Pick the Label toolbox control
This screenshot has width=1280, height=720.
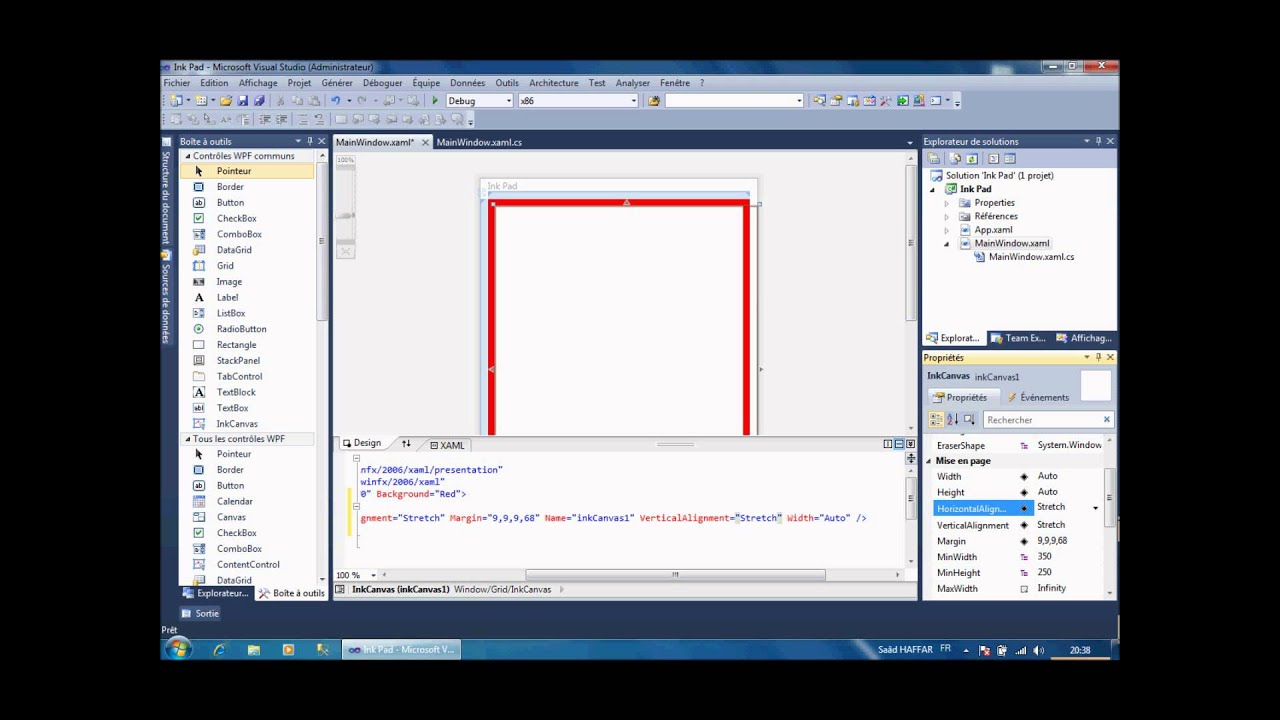[x=246, y=297]
